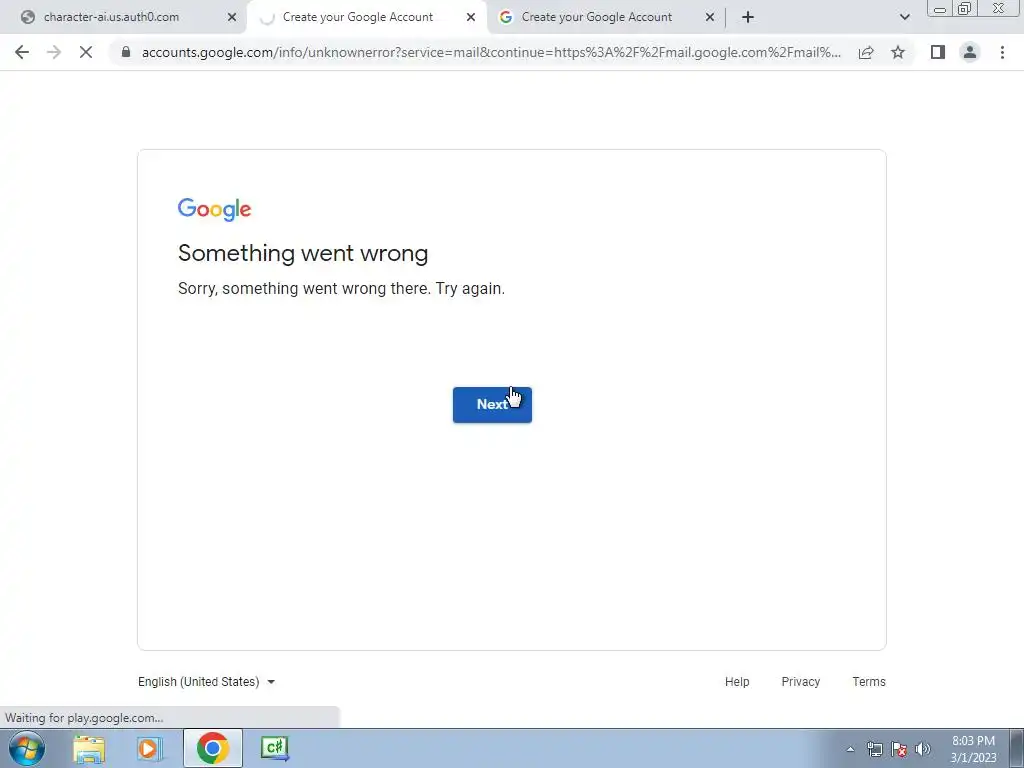The height and width of the screenshot is (768, 1024).
Task: Click the Waiting for play.google.com status text
Action: click(84, 718)
